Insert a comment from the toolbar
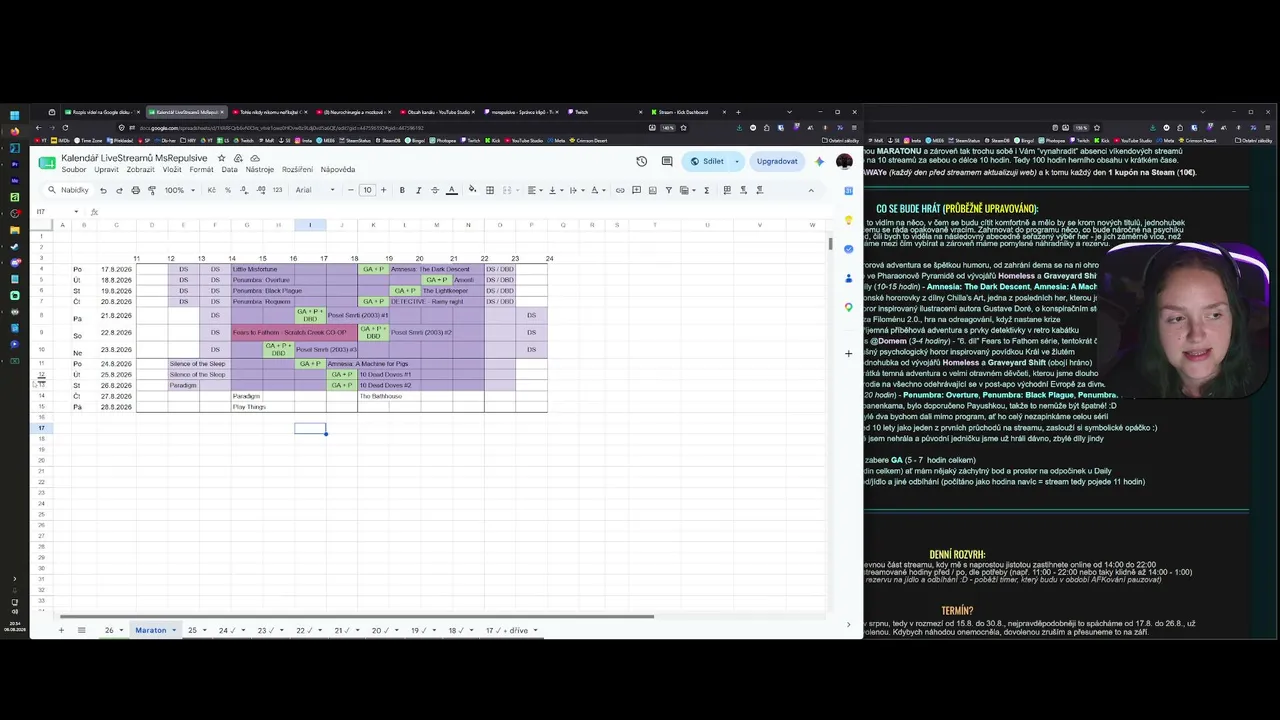Image resolution: width=1280 pixels, height=720 pixels. [636, 190]
